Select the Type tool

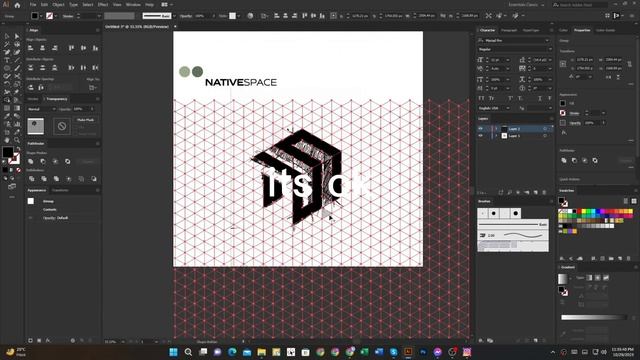[x=7, y=60]
